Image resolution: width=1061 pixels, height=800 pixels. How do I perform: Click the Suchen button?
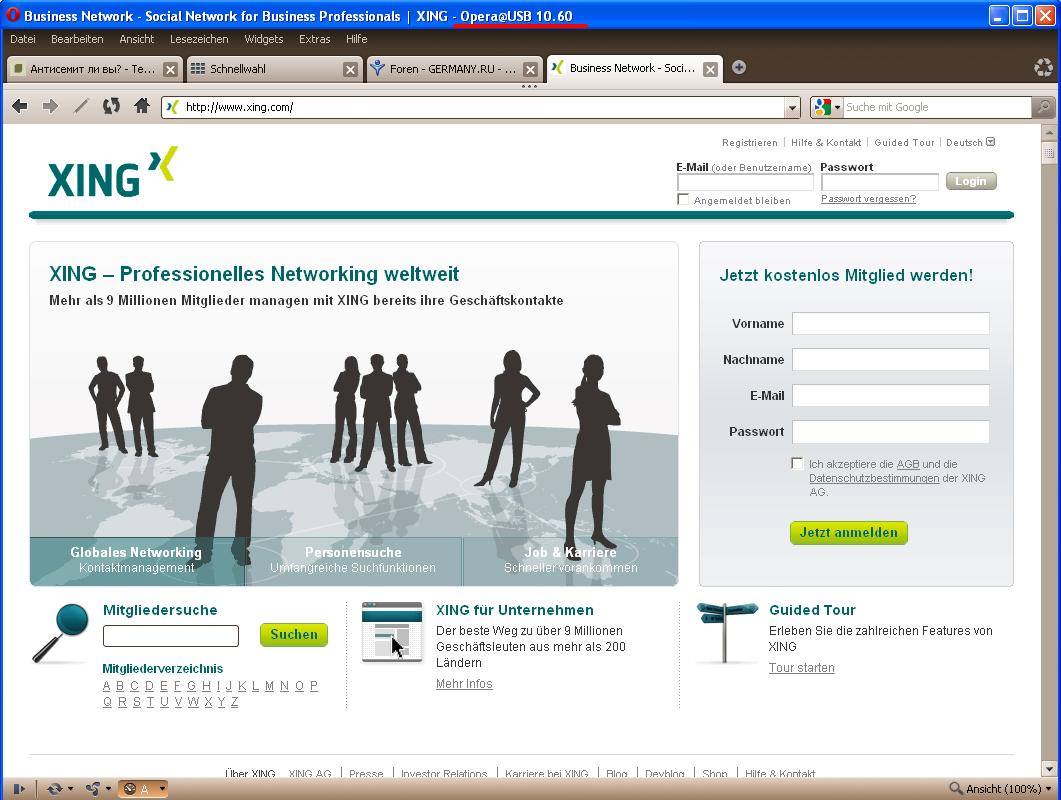[x=294, y=634]
